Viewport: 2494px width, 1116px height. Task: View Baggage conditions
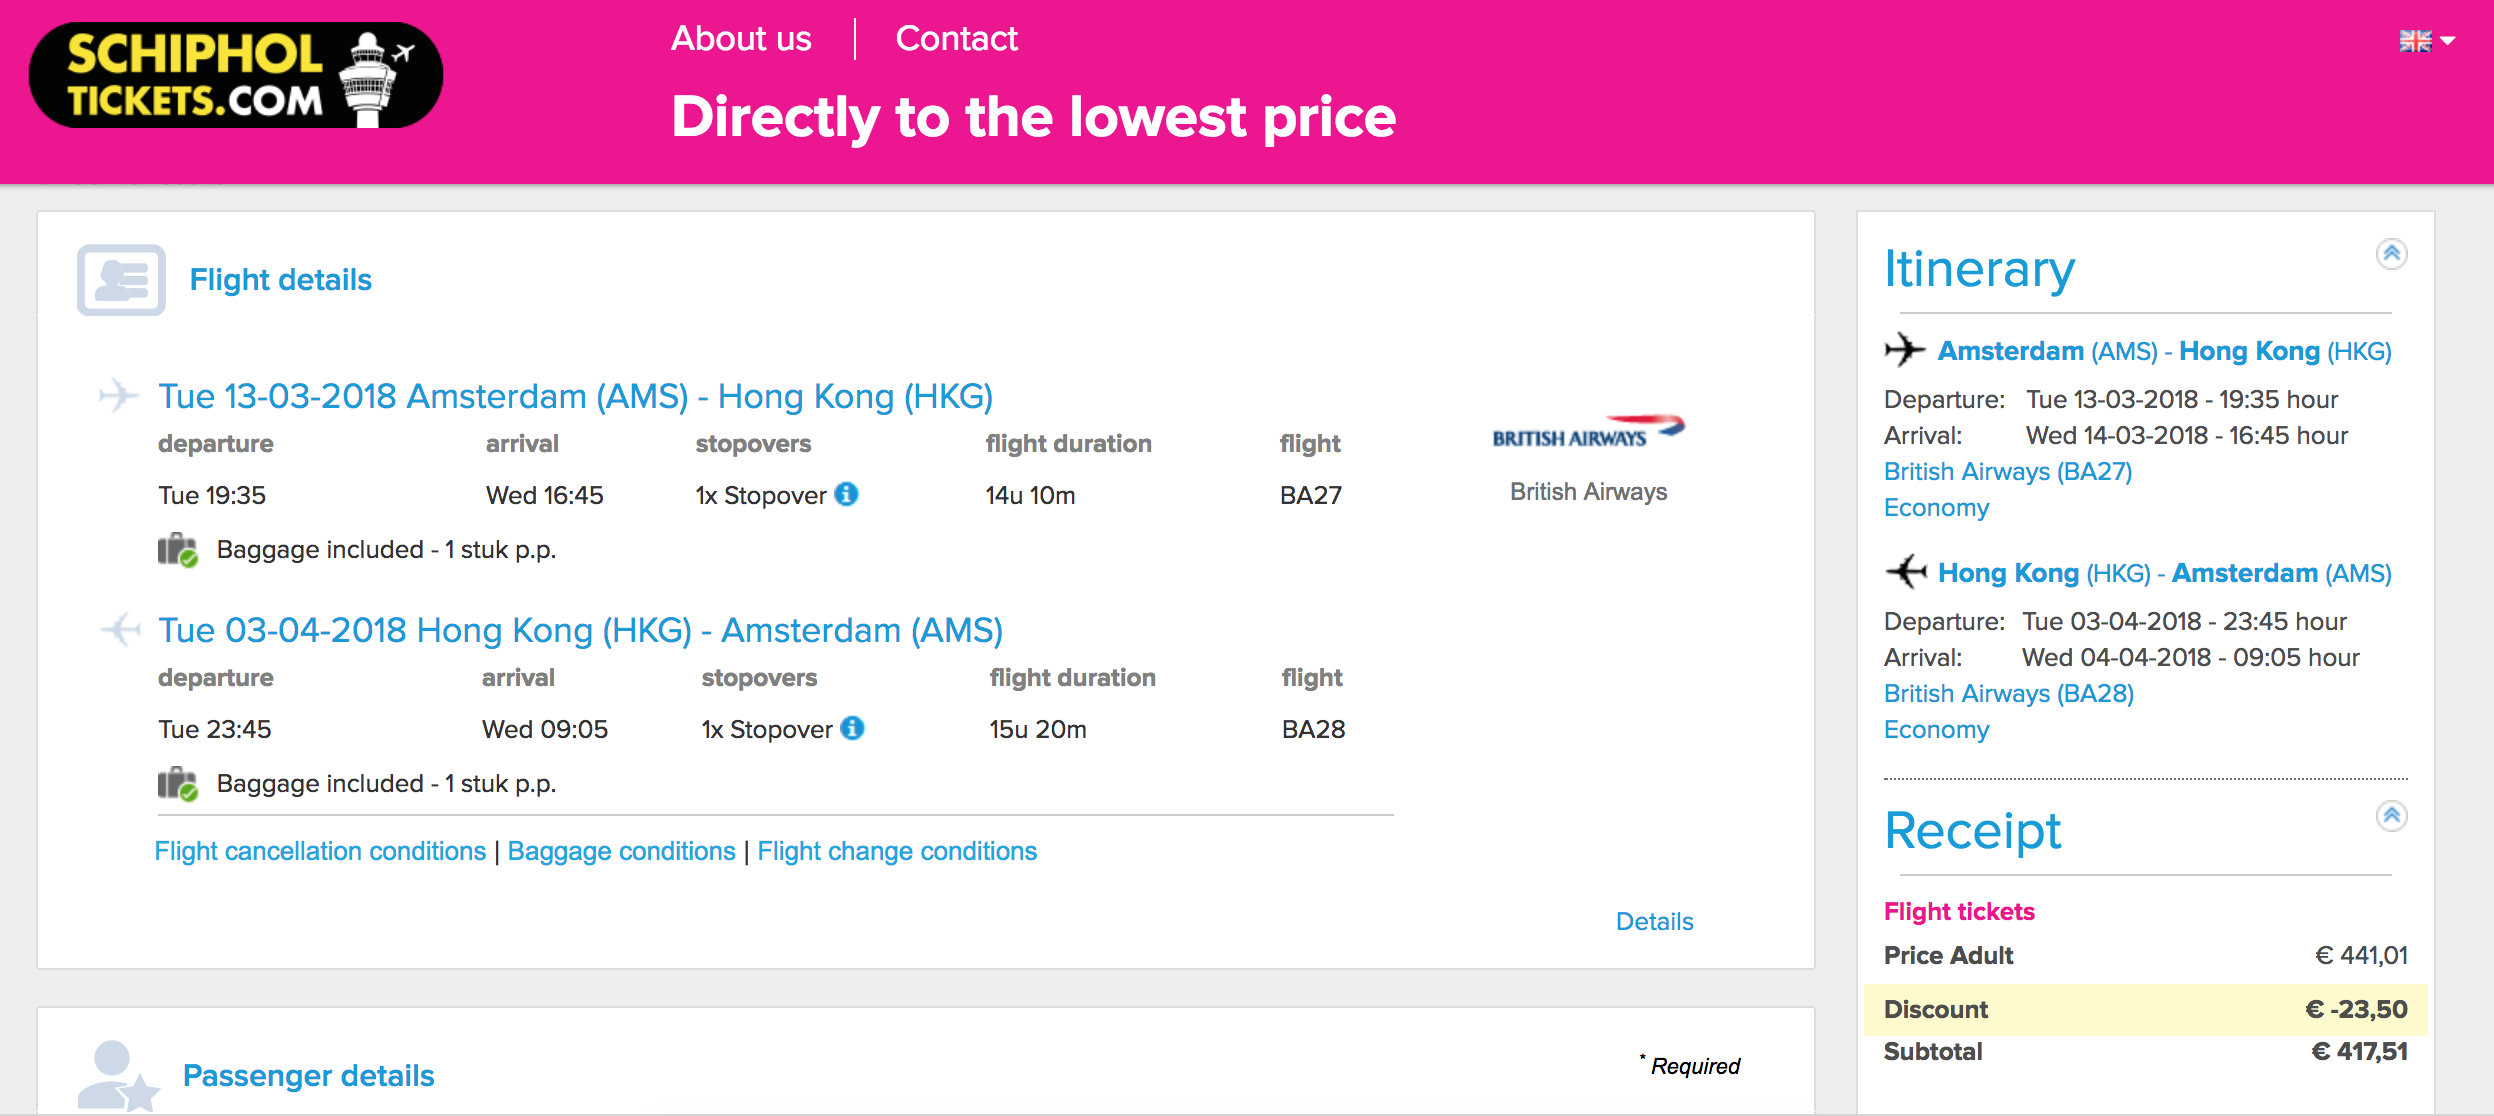pos(621,851)
